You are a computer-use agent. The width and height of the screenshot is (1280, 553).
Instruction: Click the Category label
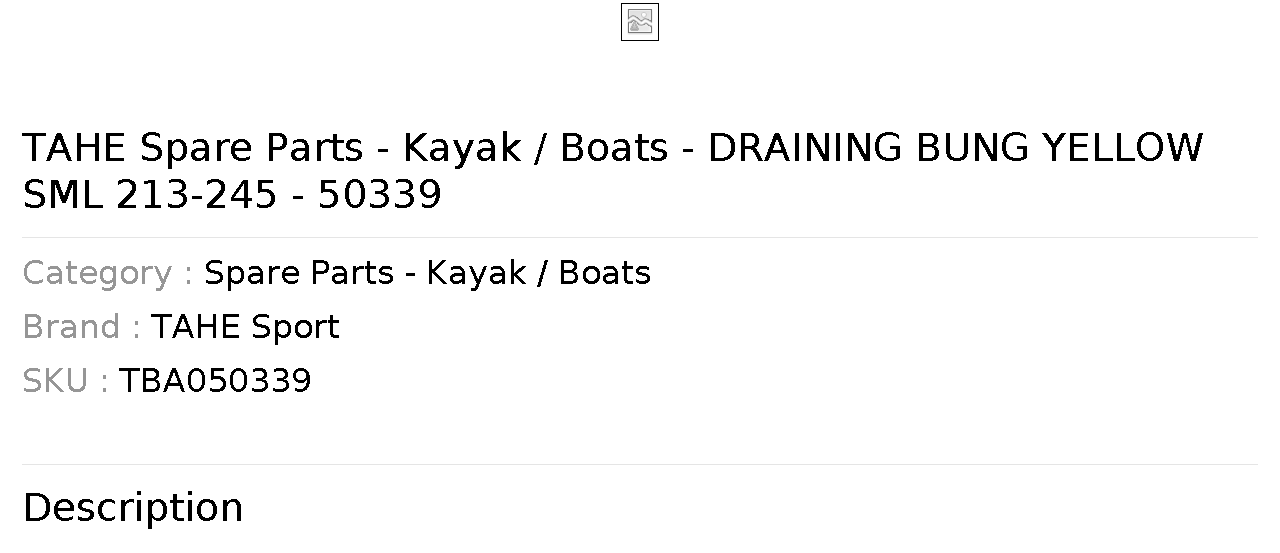(107, 273)
